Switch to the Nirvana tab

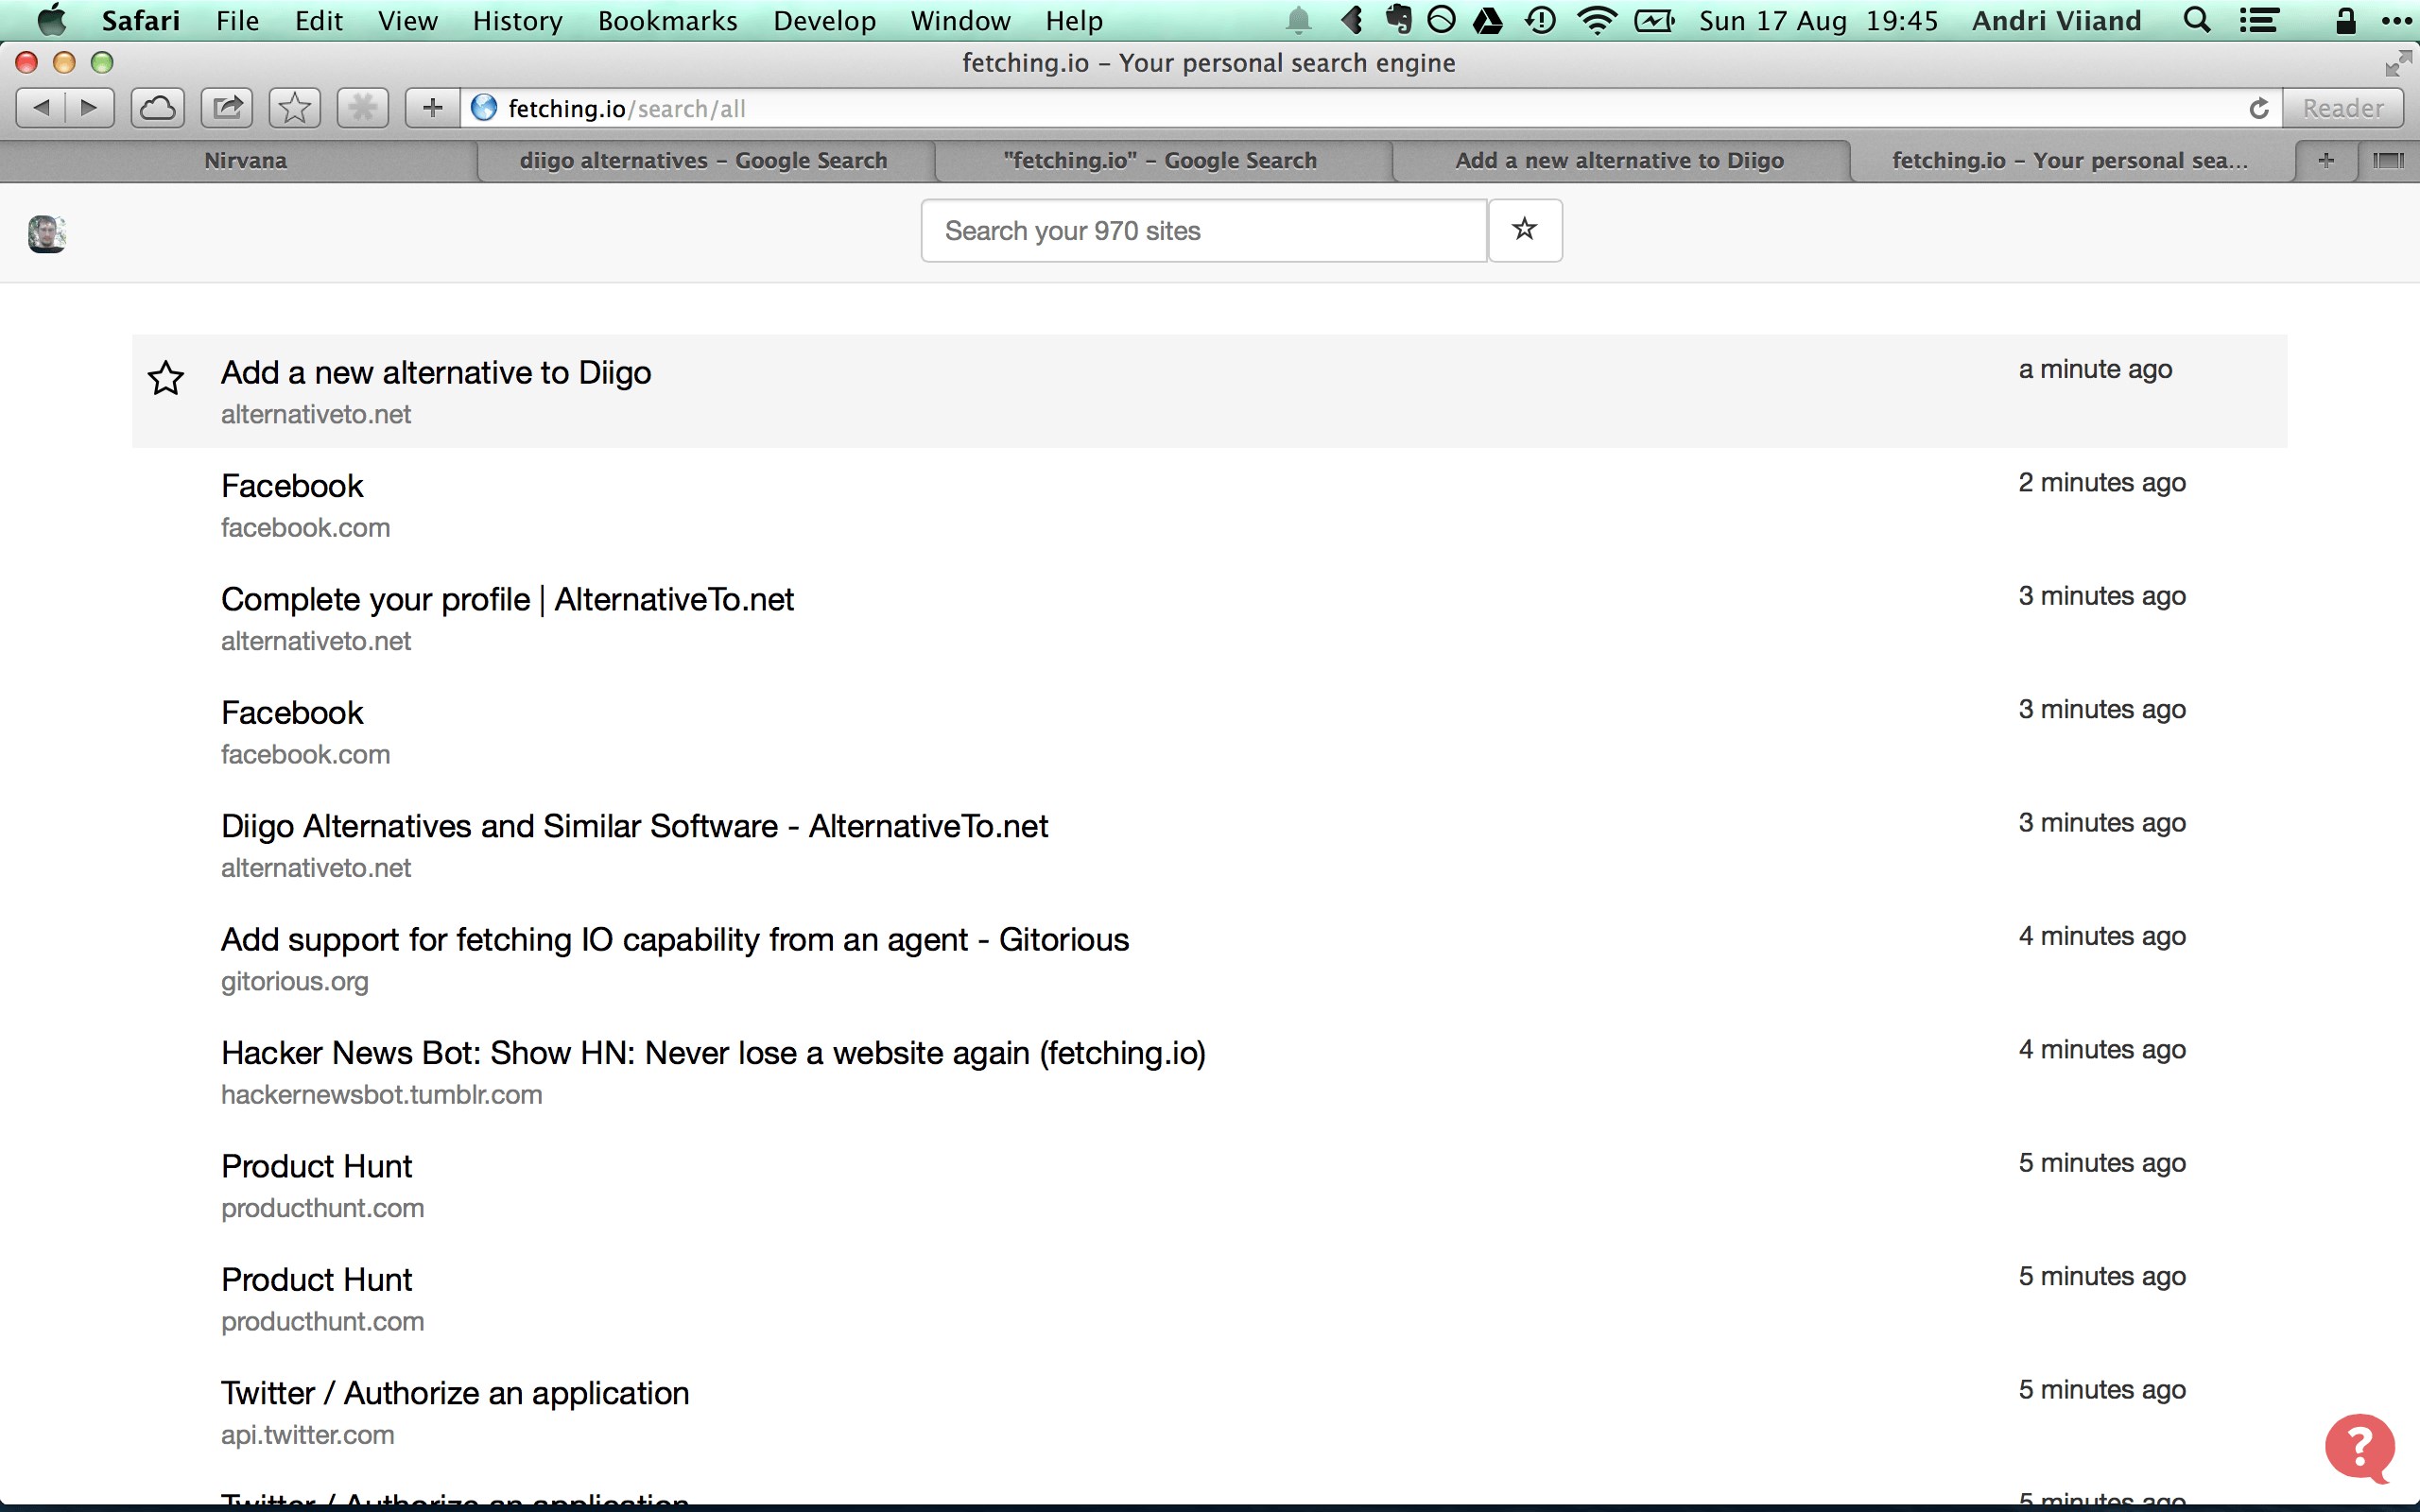pos(245,160)
